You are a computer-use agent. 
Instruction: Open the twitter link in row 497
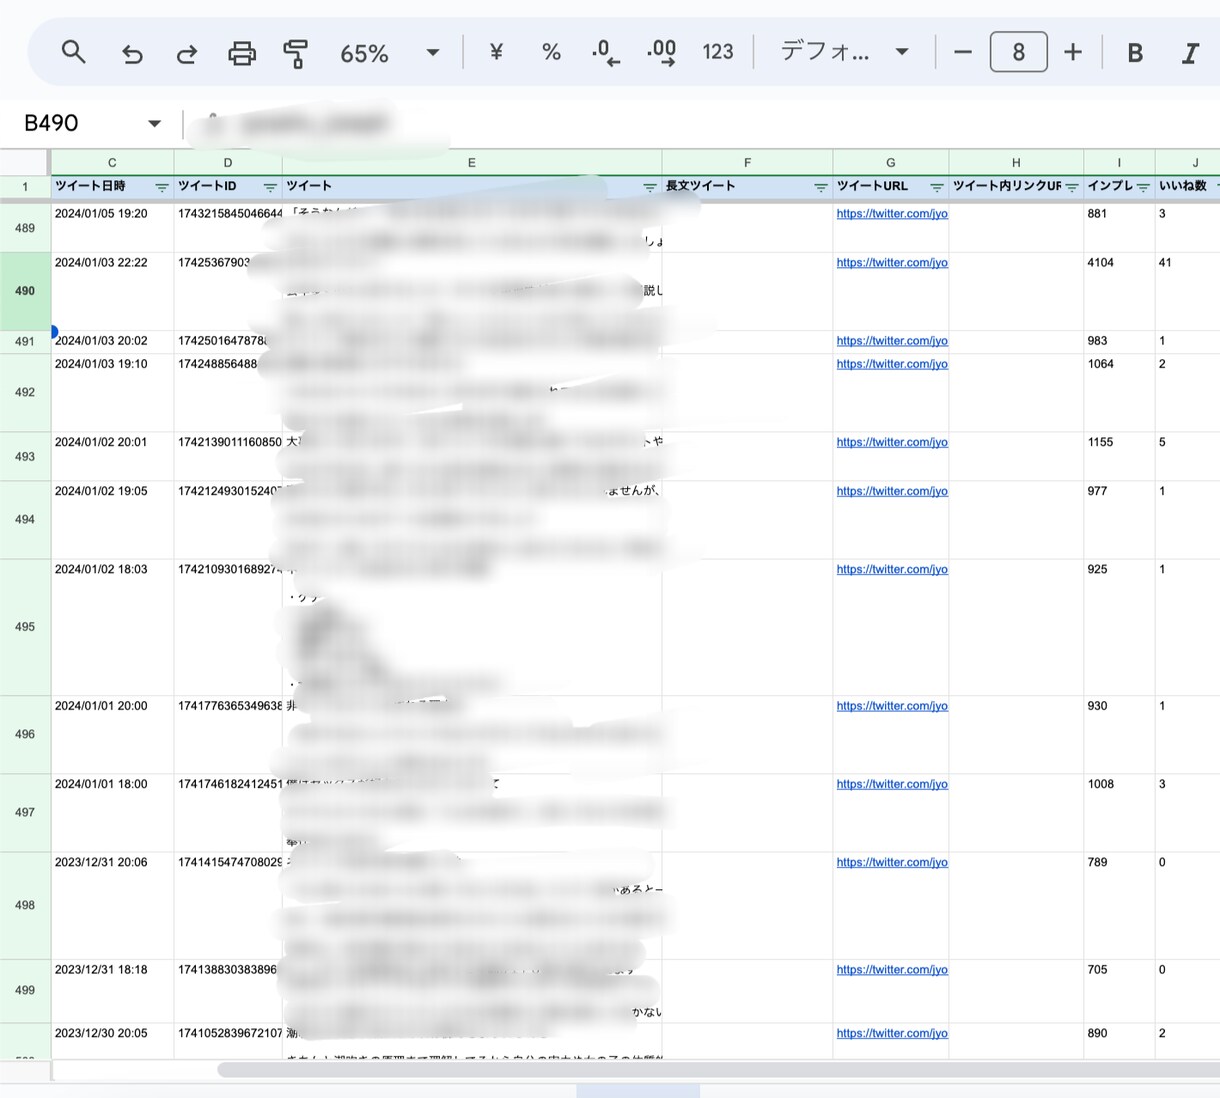click(x=892, y=784)
